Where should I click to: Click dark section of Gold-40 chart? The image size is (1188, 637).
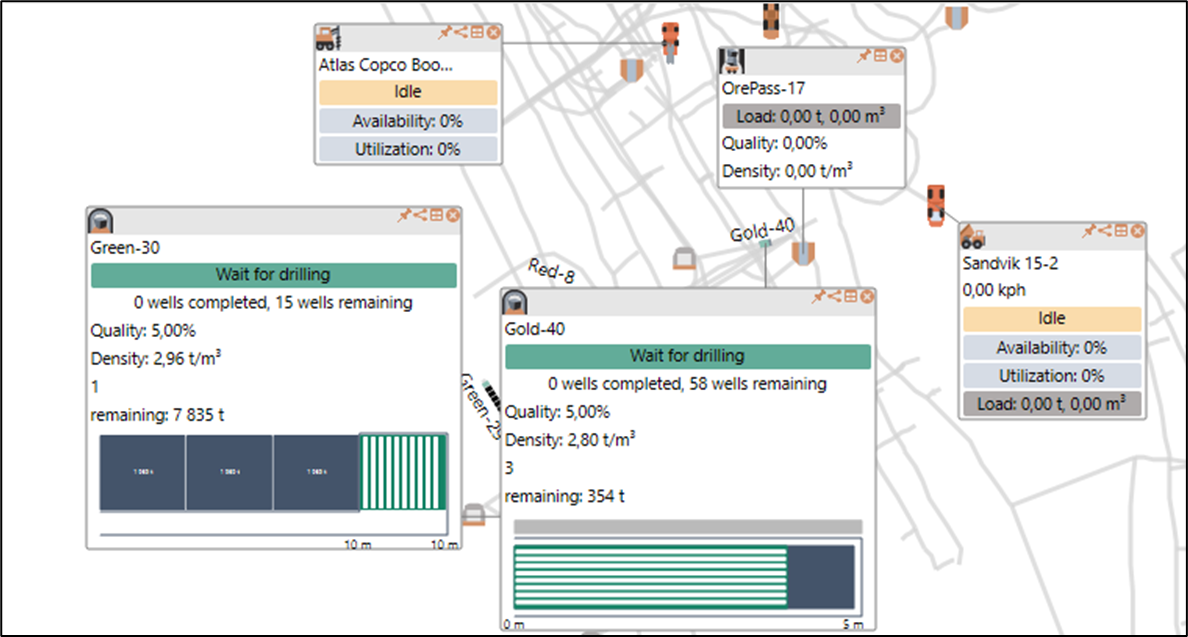pos(821,577)
